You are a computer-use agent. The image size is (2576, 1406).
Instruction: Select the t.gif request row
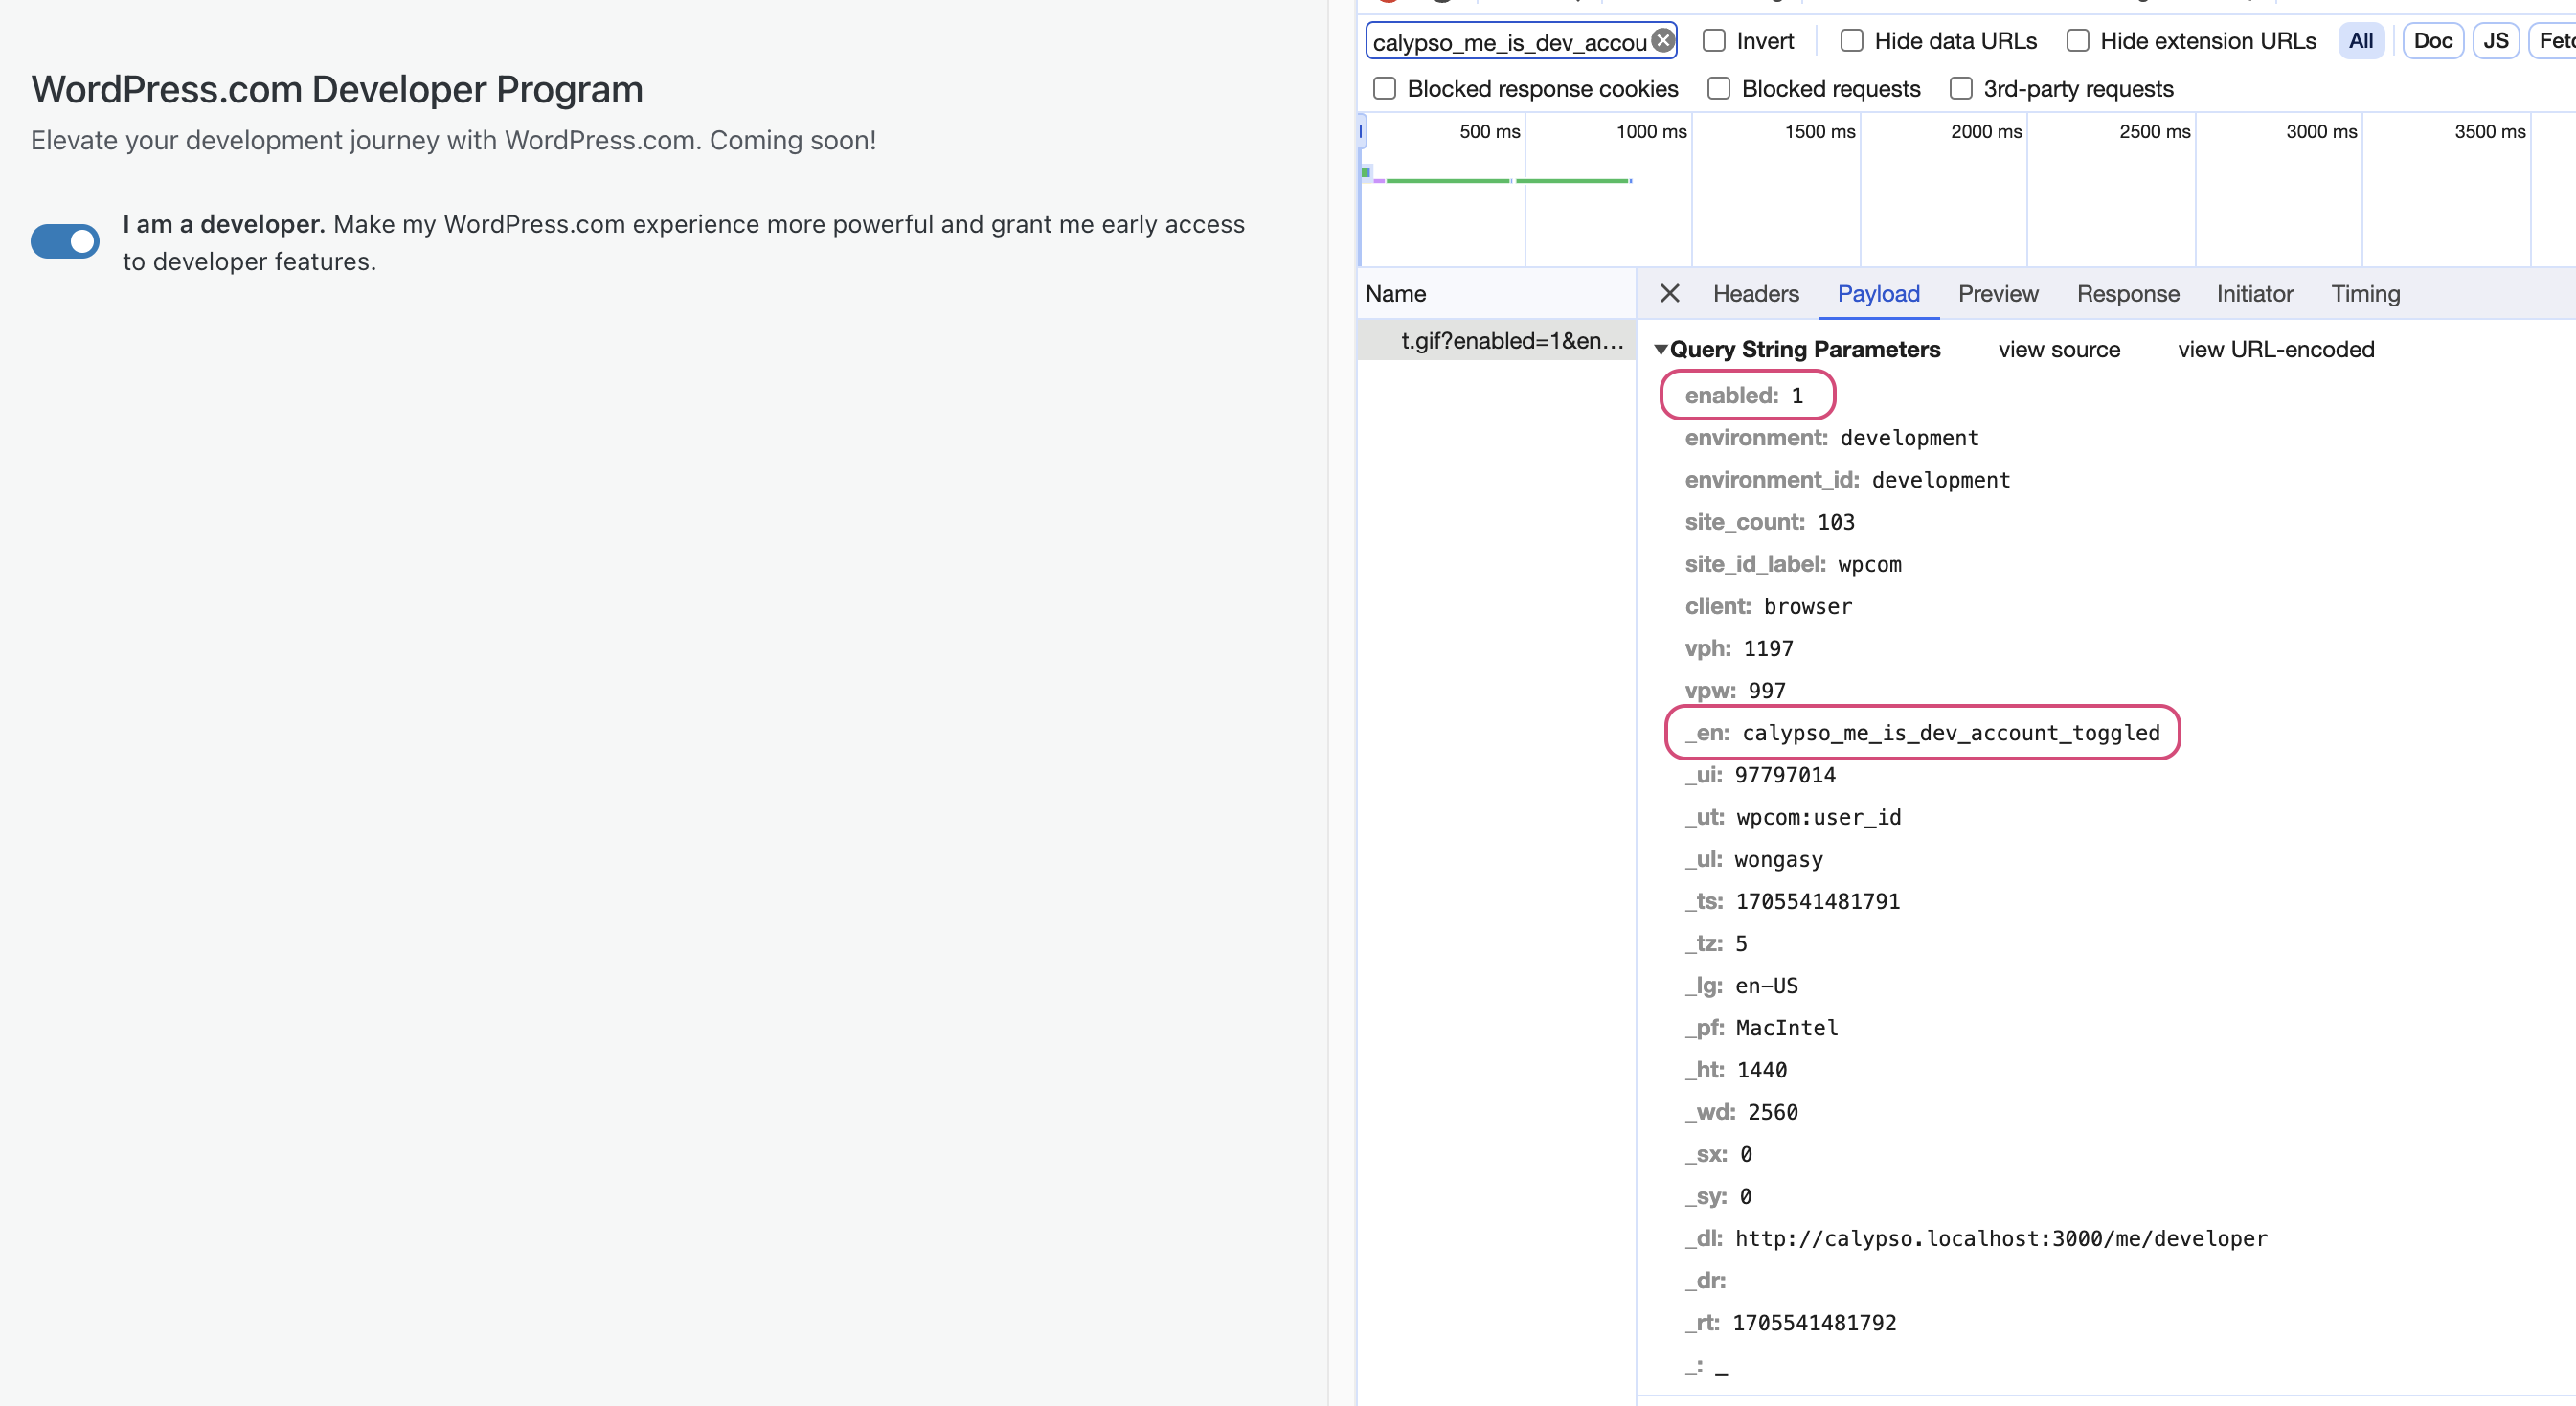click(x=1511, y=340)
